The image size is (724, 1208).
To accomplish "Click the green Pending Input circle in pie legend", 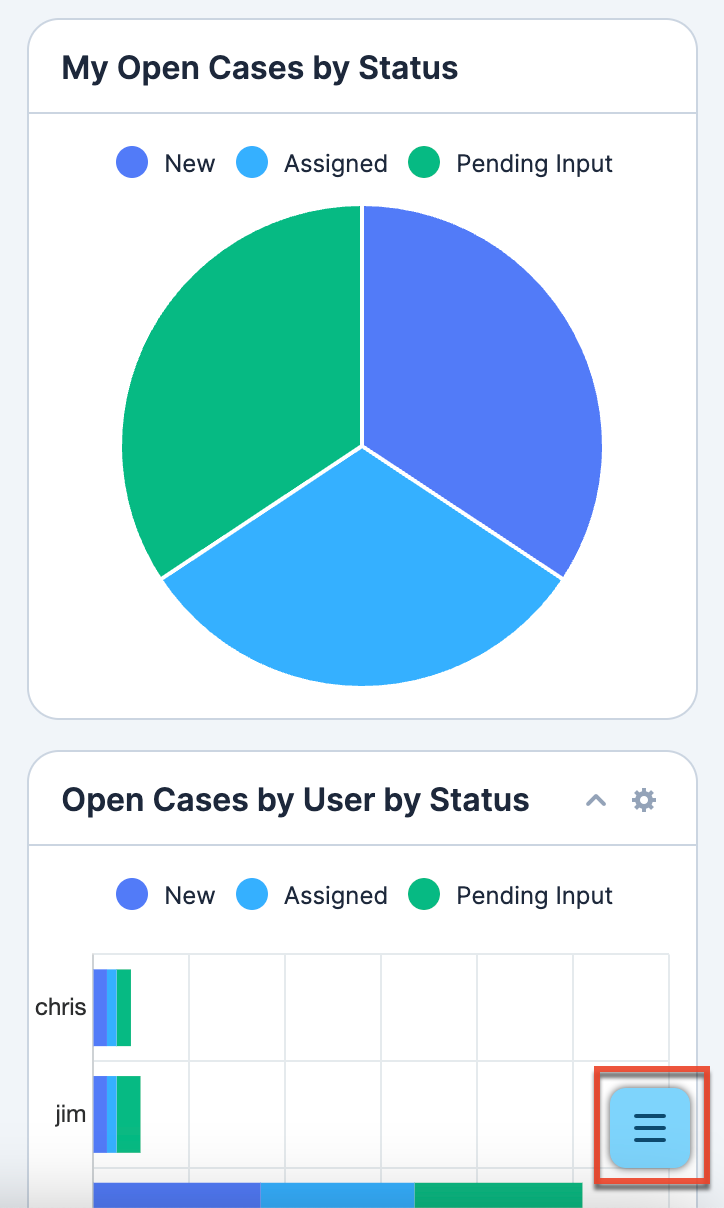I will [x=425, y=163].
